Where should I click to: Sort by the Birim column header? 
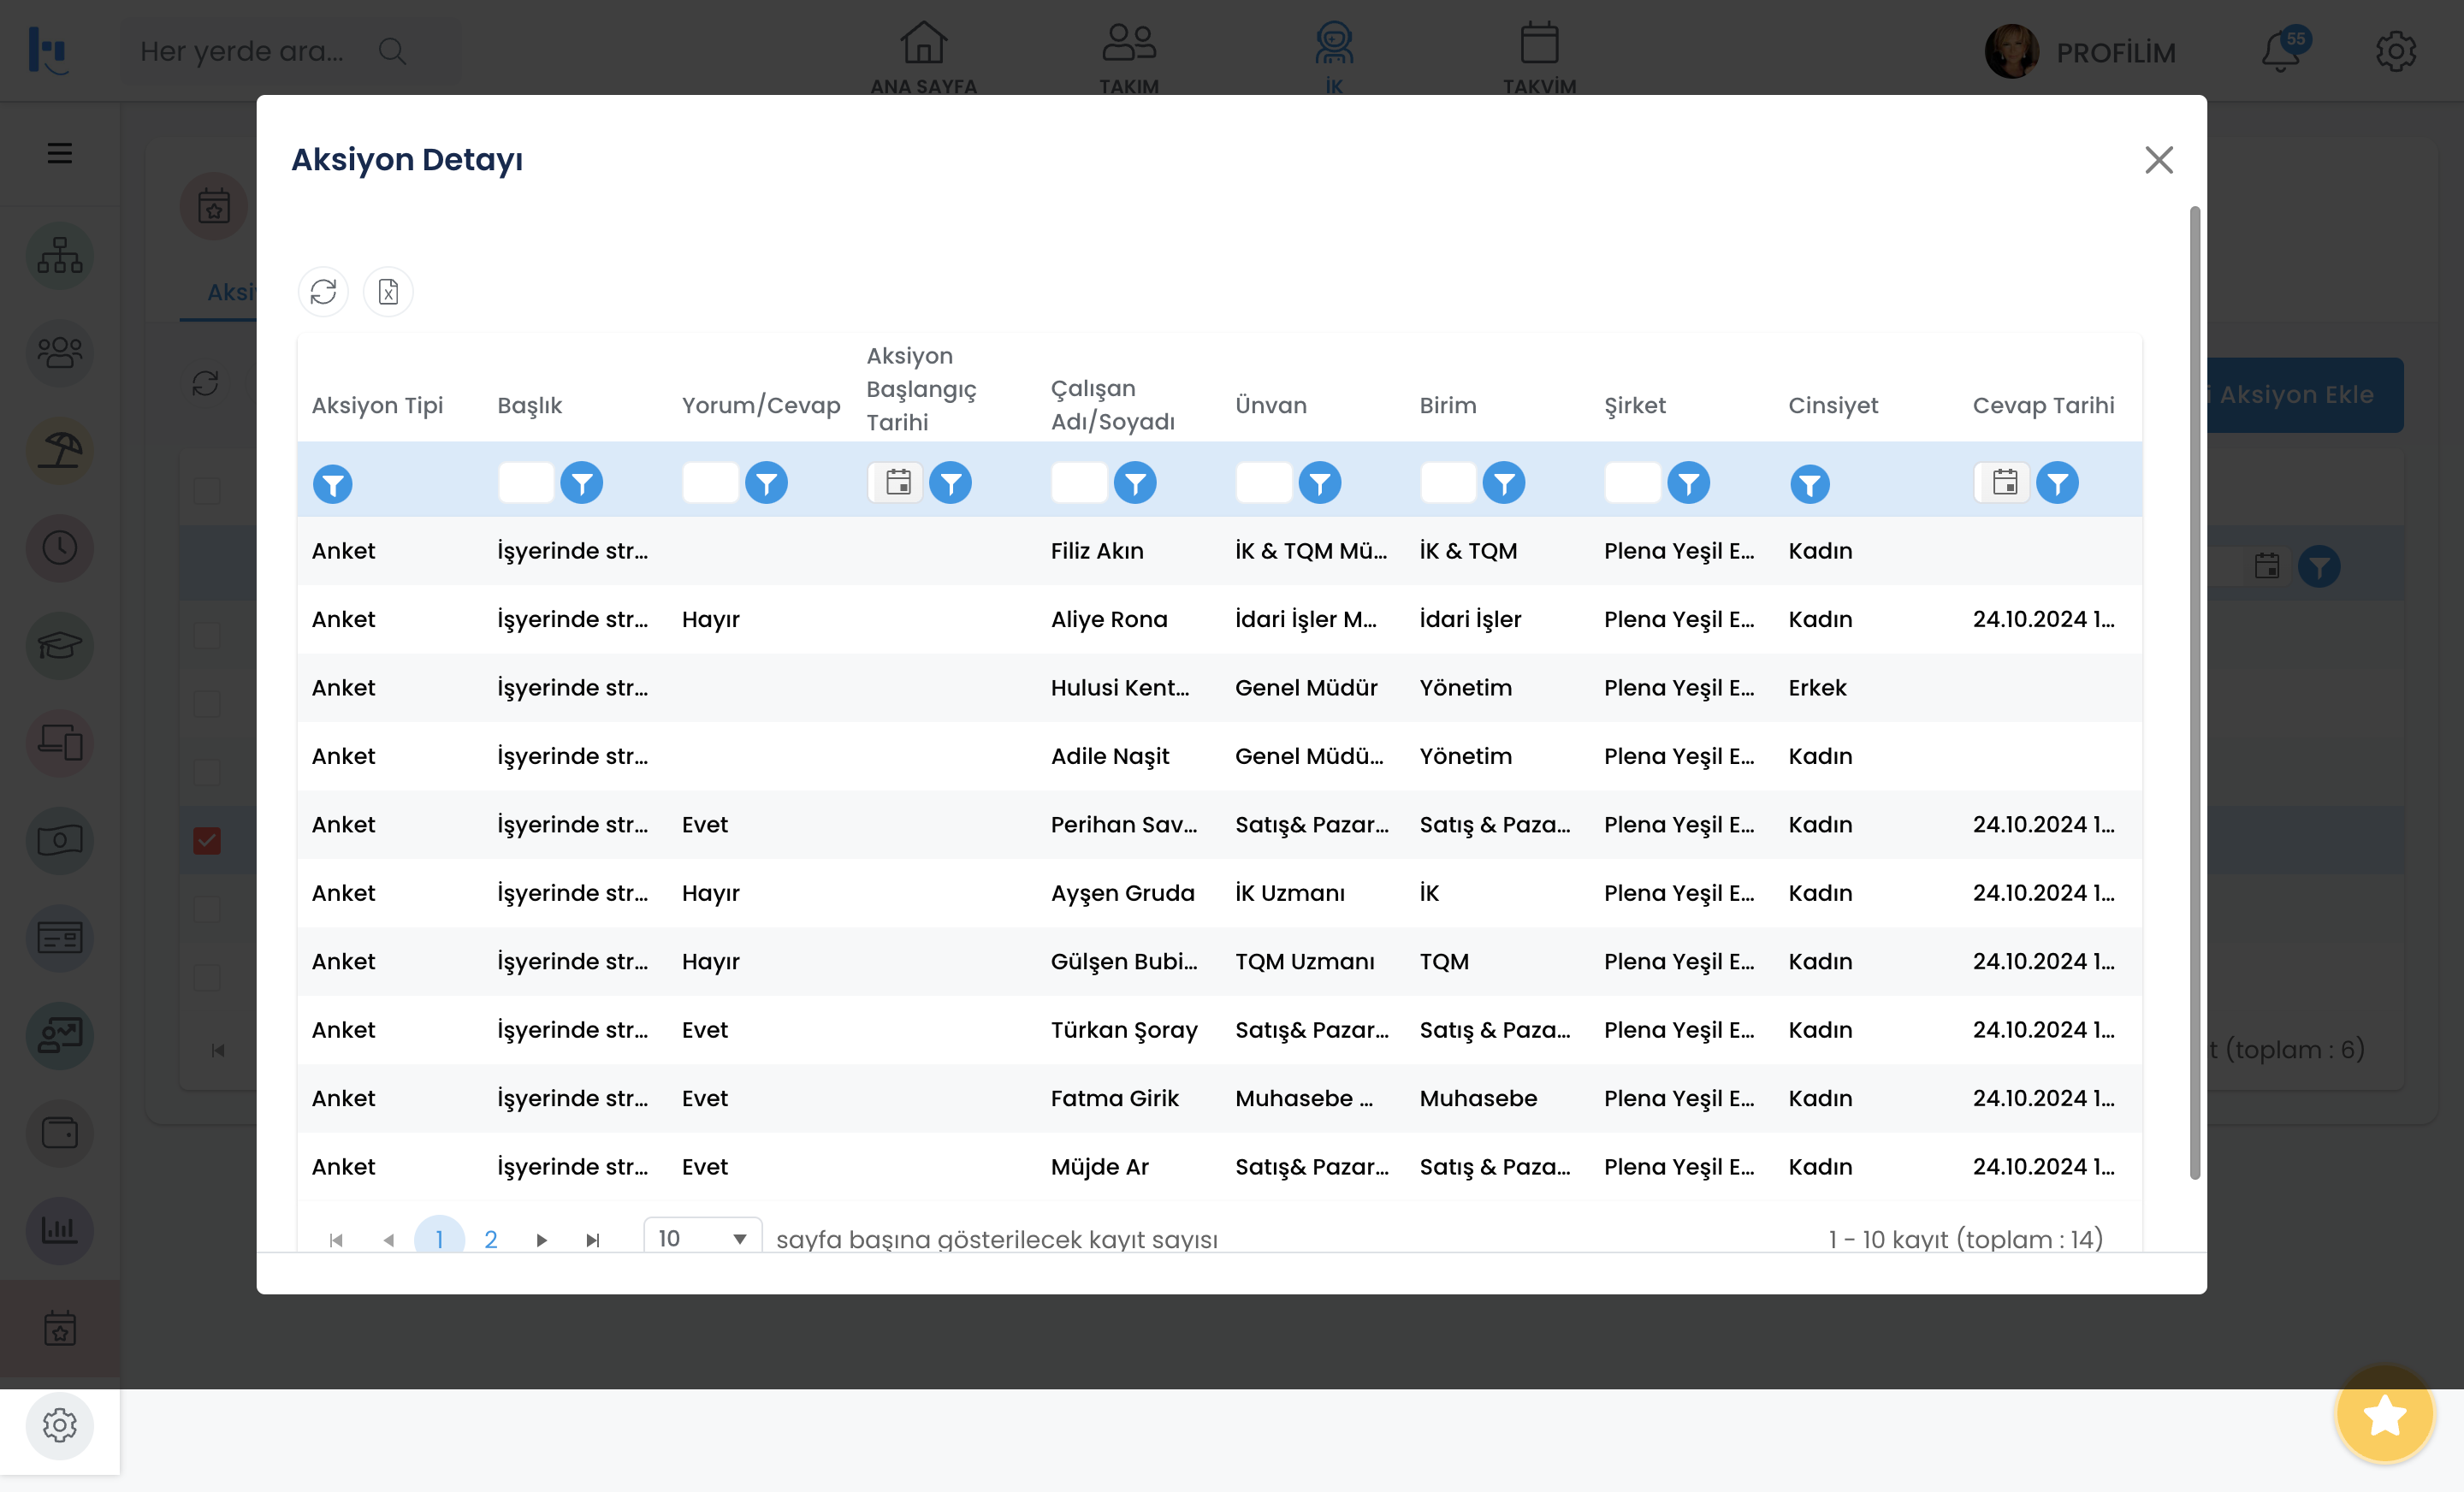(1447, 405)
